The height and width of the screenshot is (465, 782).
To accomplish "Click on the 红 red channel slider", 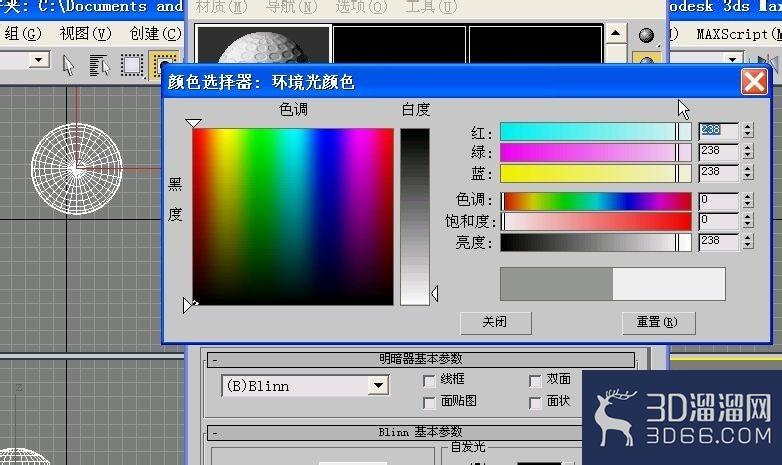I will pos(595,132).
